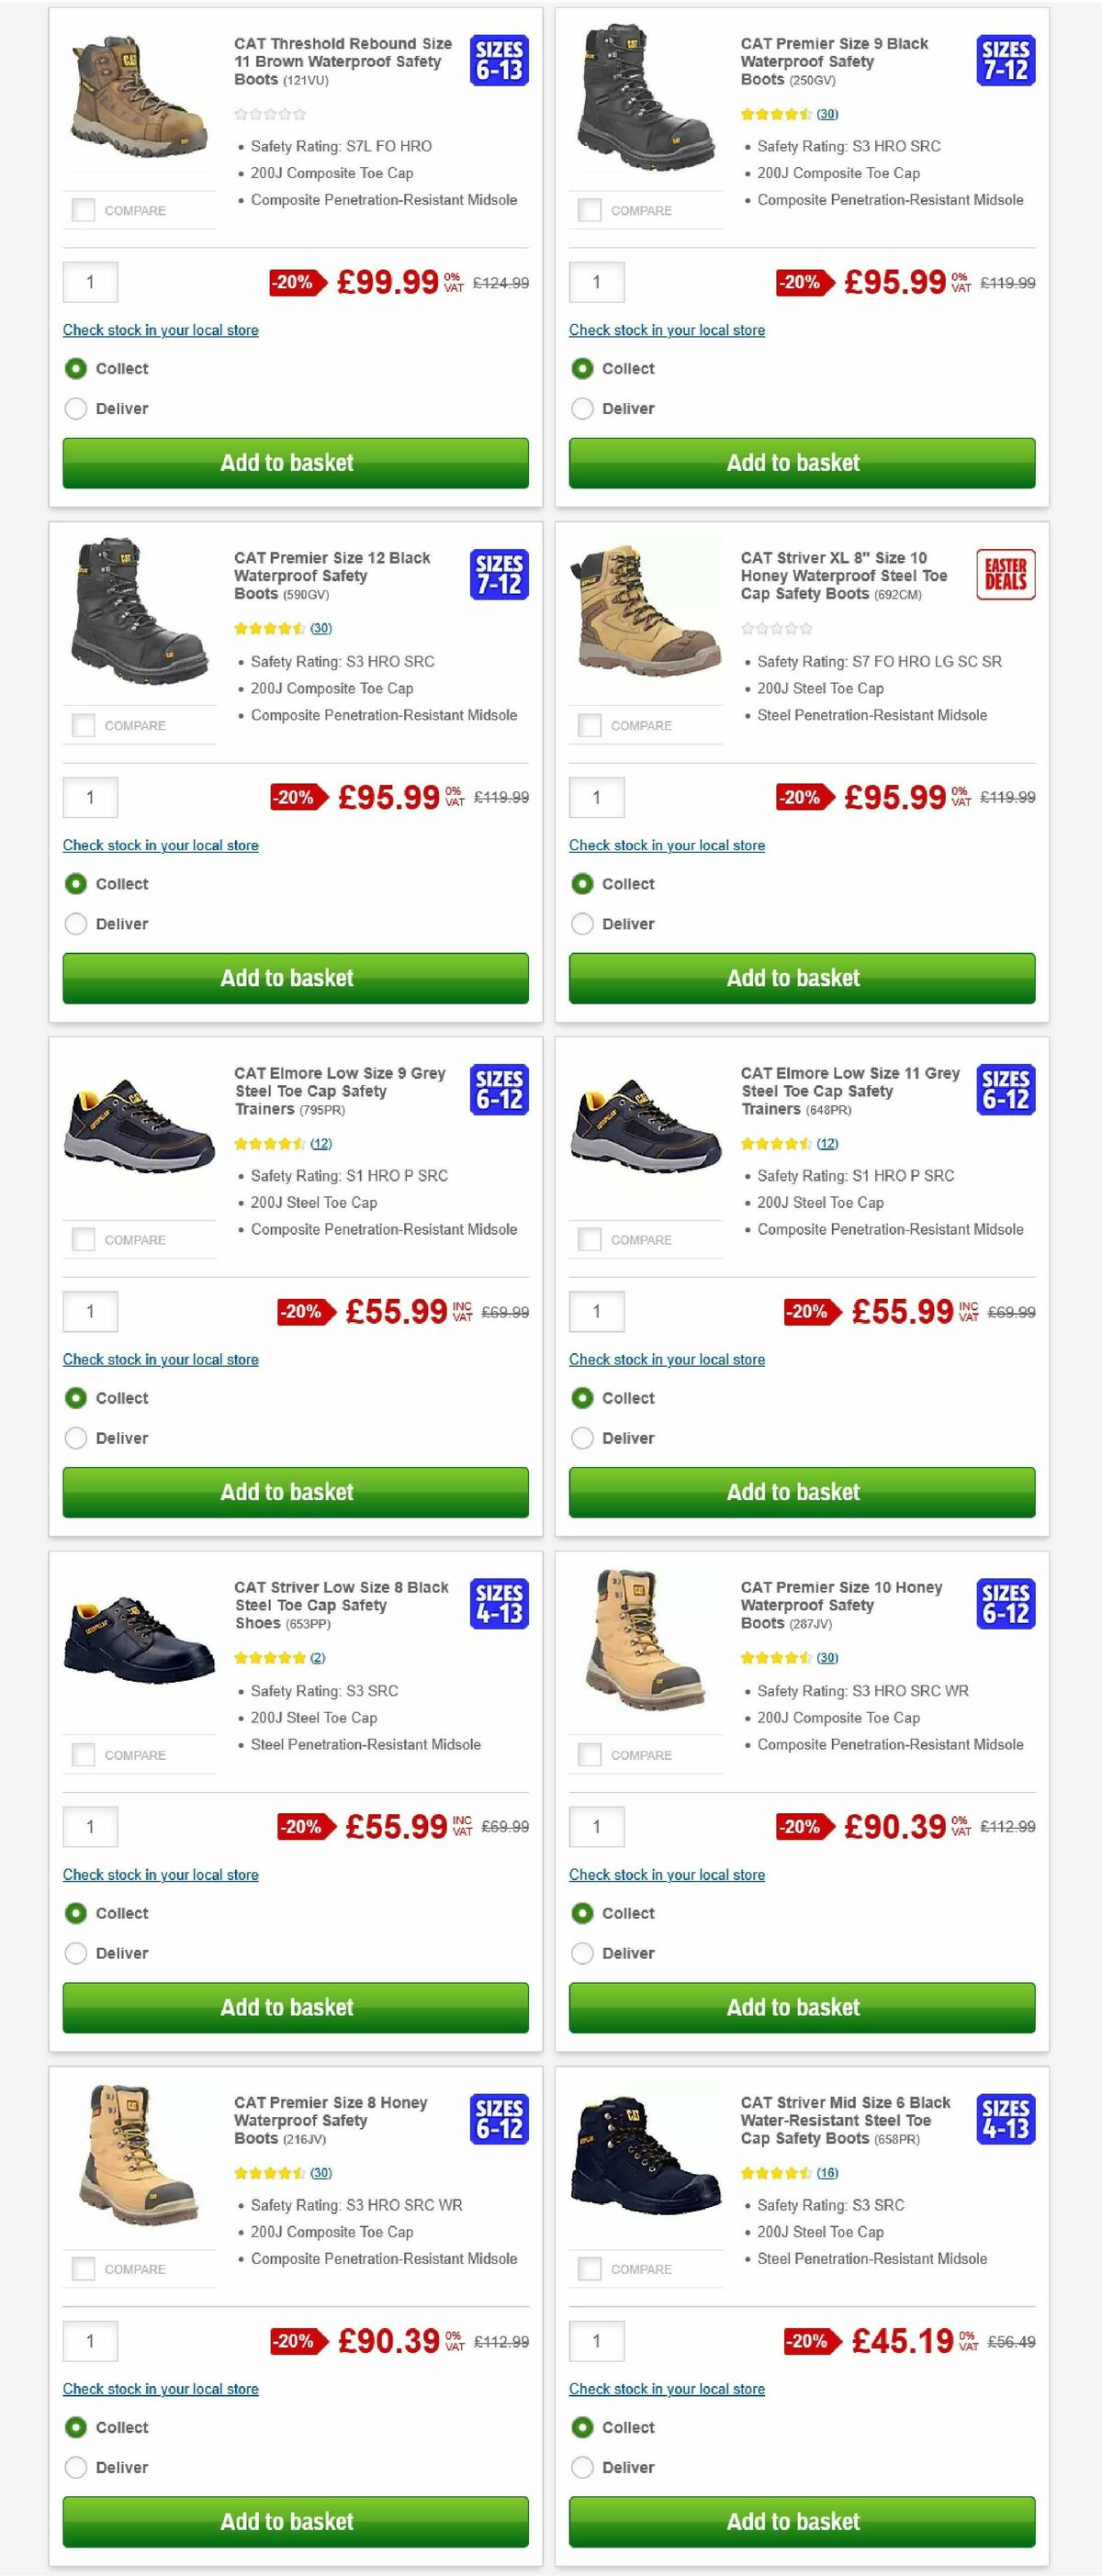The width and height of the screenshot is (1102, 2576).
Task: Select Deliver for CAT Striver Mid Size 6 boots
Action: click(x=582, y=2468)
